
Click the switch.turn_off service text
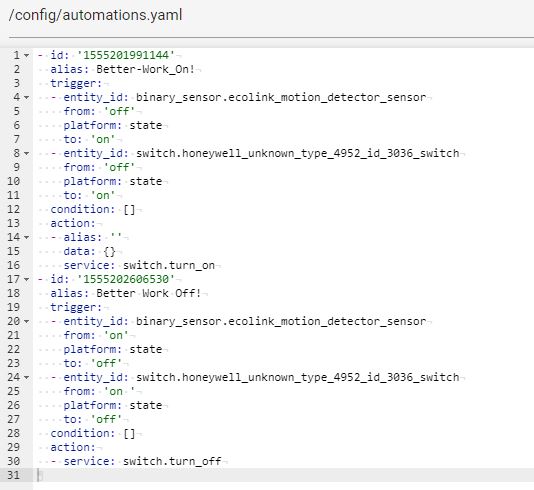tap(172, 461)
